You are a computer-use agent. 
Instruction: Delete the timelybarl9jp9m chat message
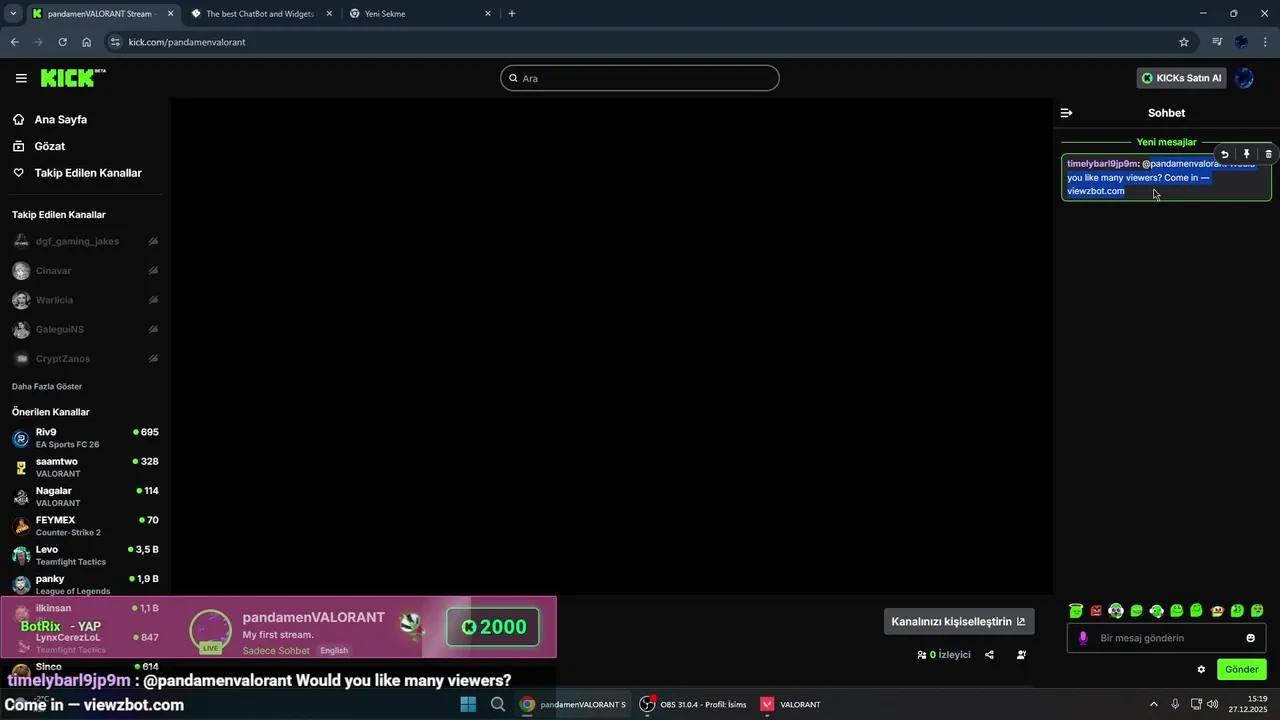coord(1268,154)
